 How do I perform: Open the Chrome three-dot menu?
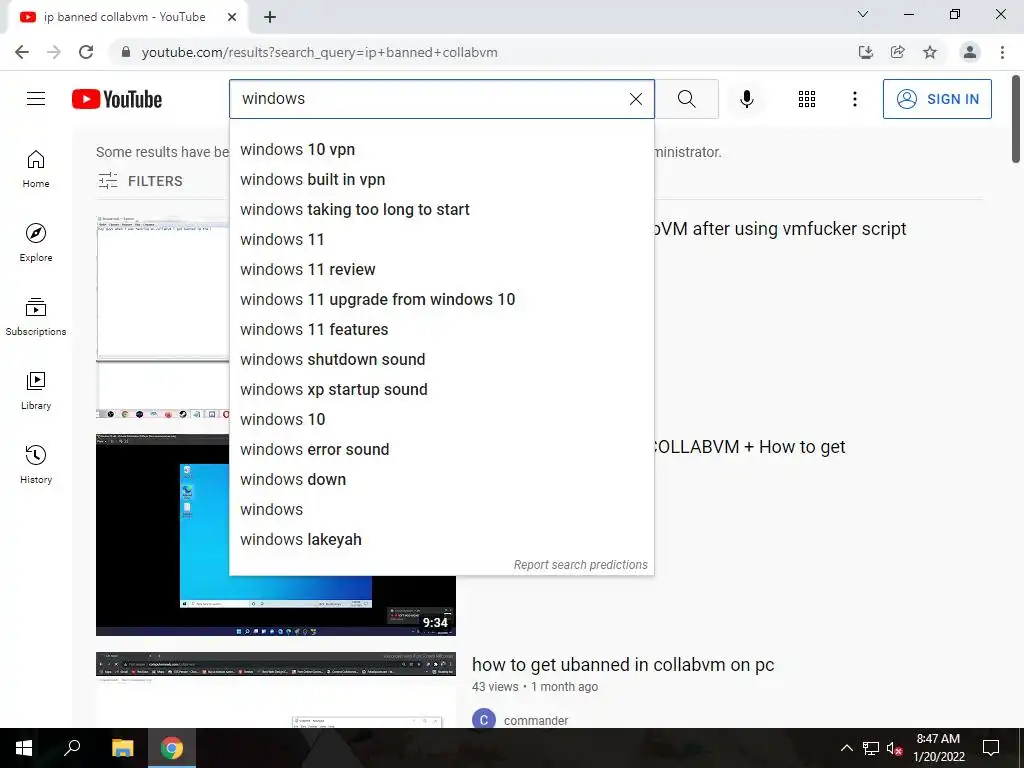(1002, 52)
